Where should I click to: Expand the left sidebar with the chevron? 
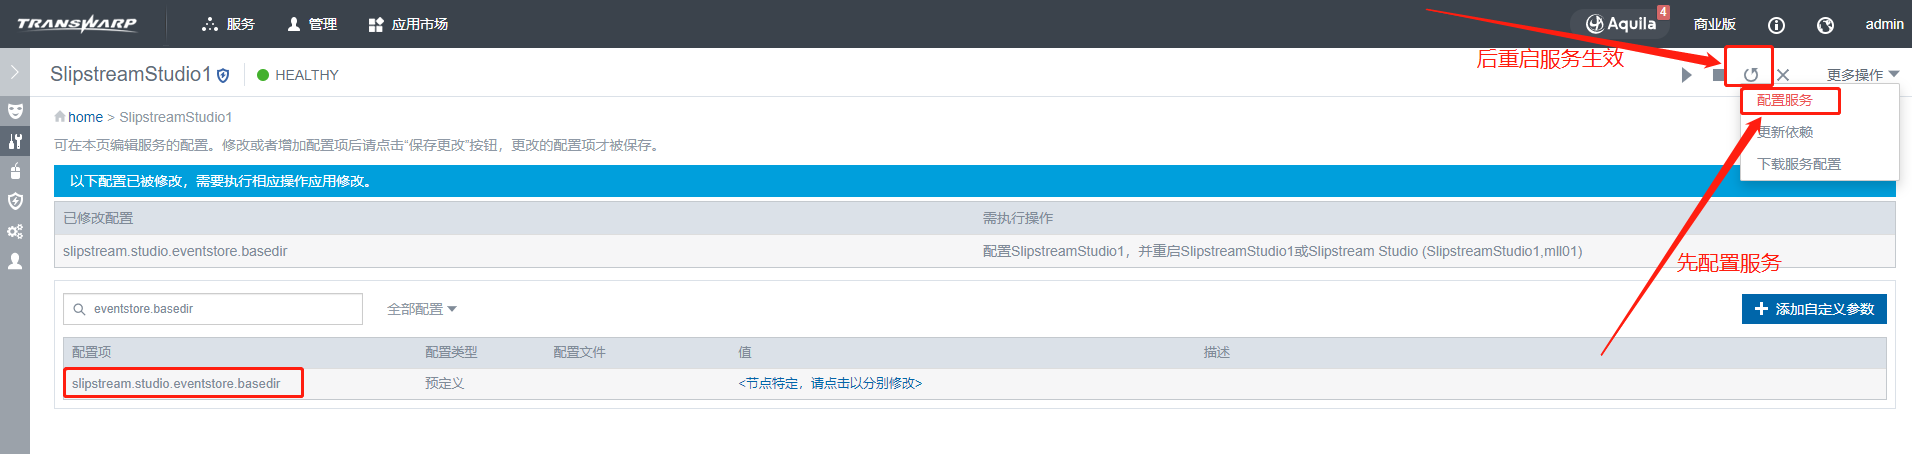(x=14, y=72)
